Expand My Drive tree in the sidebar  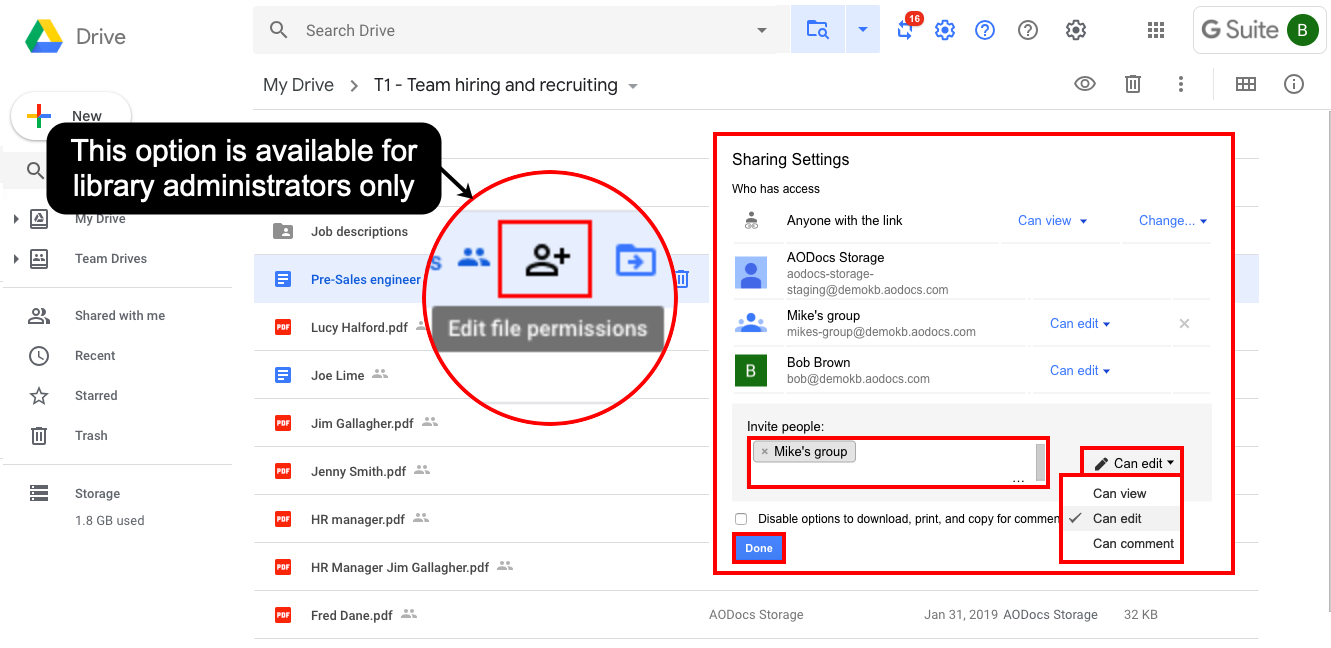(16, 219)
